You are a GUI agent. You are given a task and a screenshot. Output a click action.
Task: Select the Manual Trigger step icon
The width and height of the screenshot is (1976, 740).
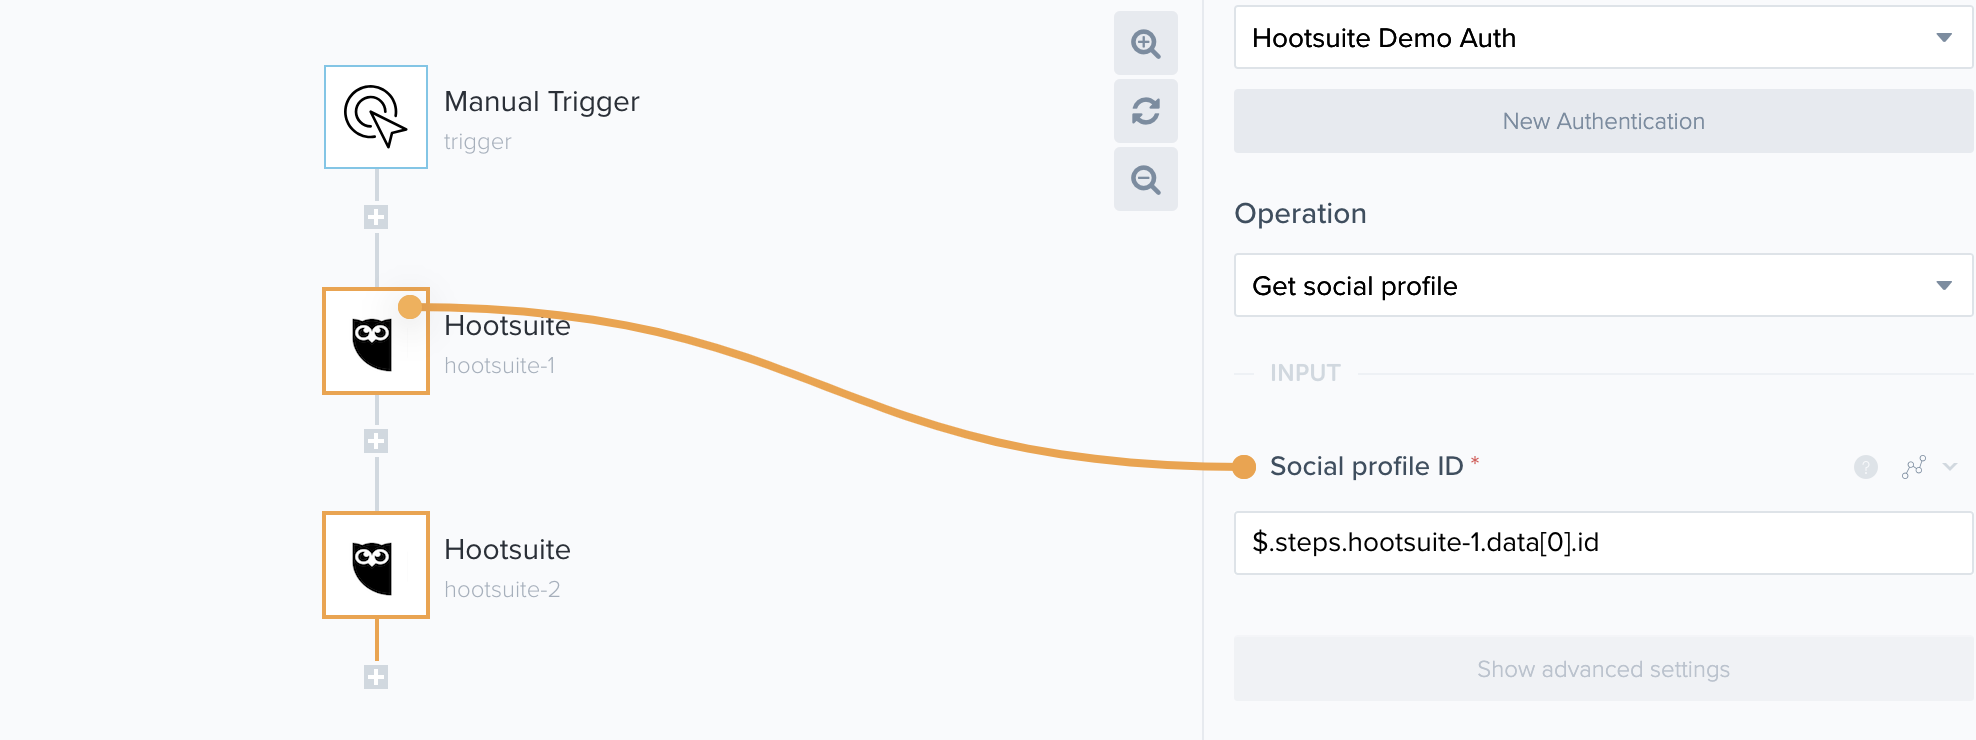coord(375,117)
